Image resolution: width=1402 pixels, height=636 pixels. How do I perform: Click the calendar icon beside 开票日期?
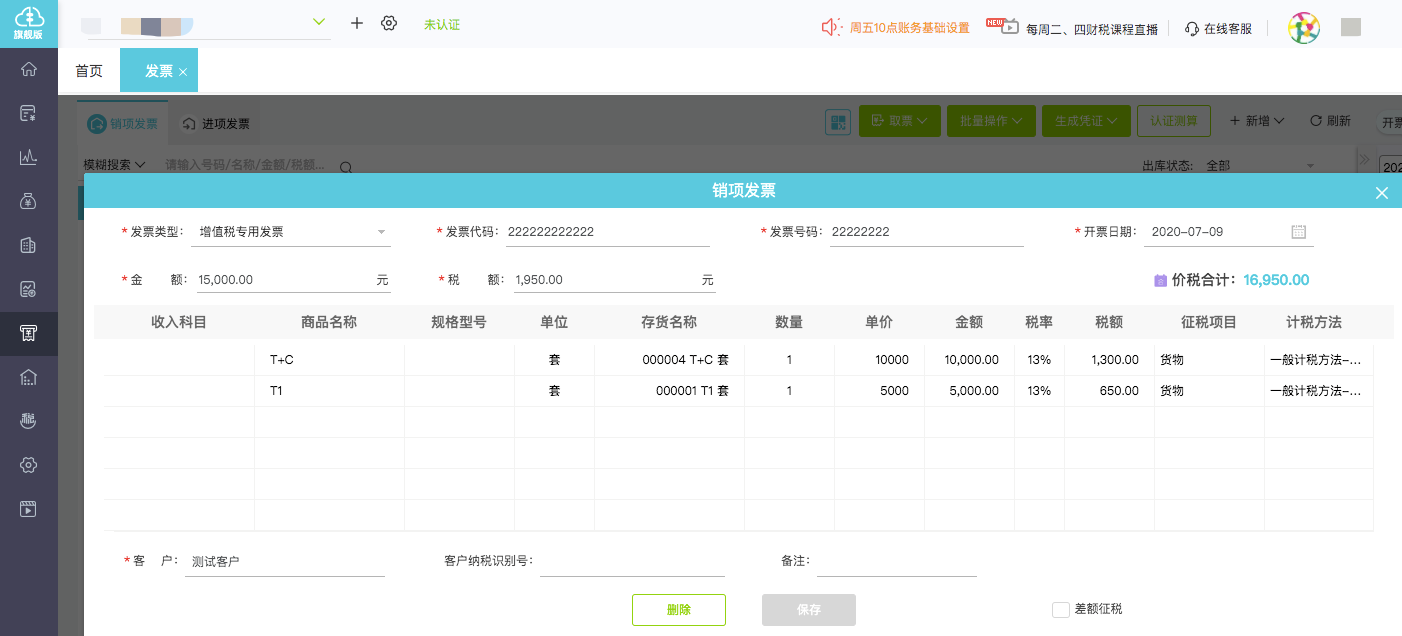tap(1298, 232)
